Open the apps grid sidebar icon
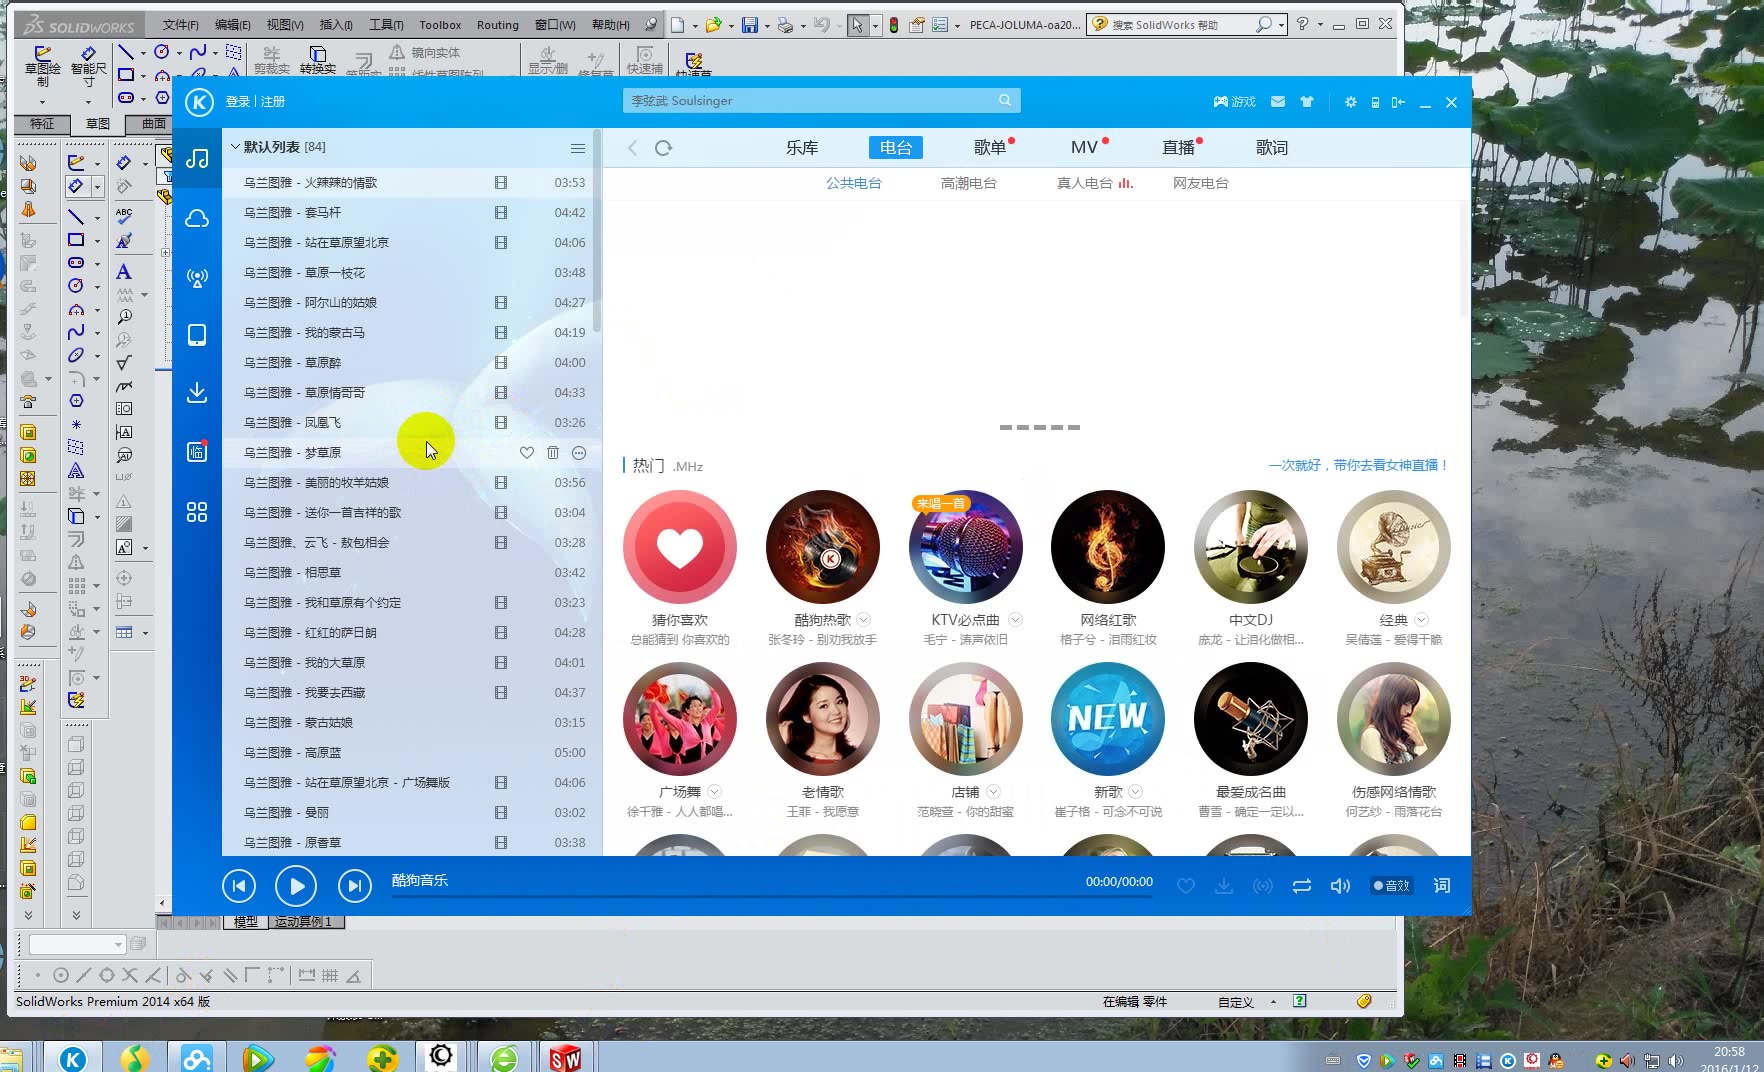This screenshot has height=1072, width=1764. pos(197,512)
